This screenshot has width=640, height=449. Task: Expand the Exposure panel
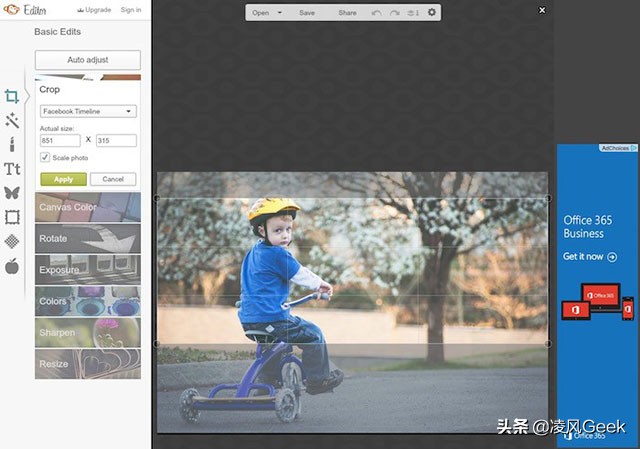tap(88, 270)
